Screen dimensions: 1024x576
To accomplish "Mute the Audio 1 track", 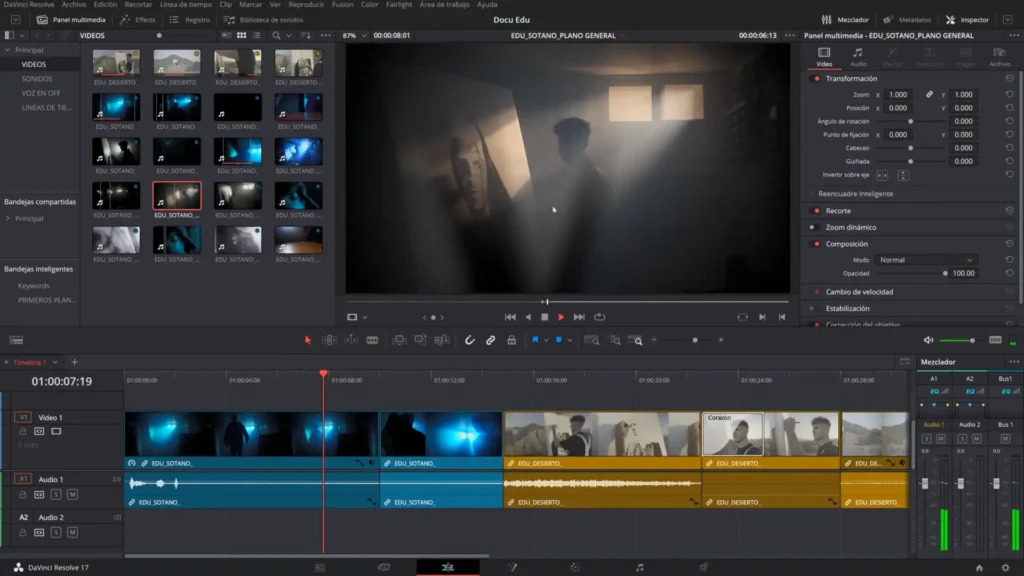I will [72, 494].
